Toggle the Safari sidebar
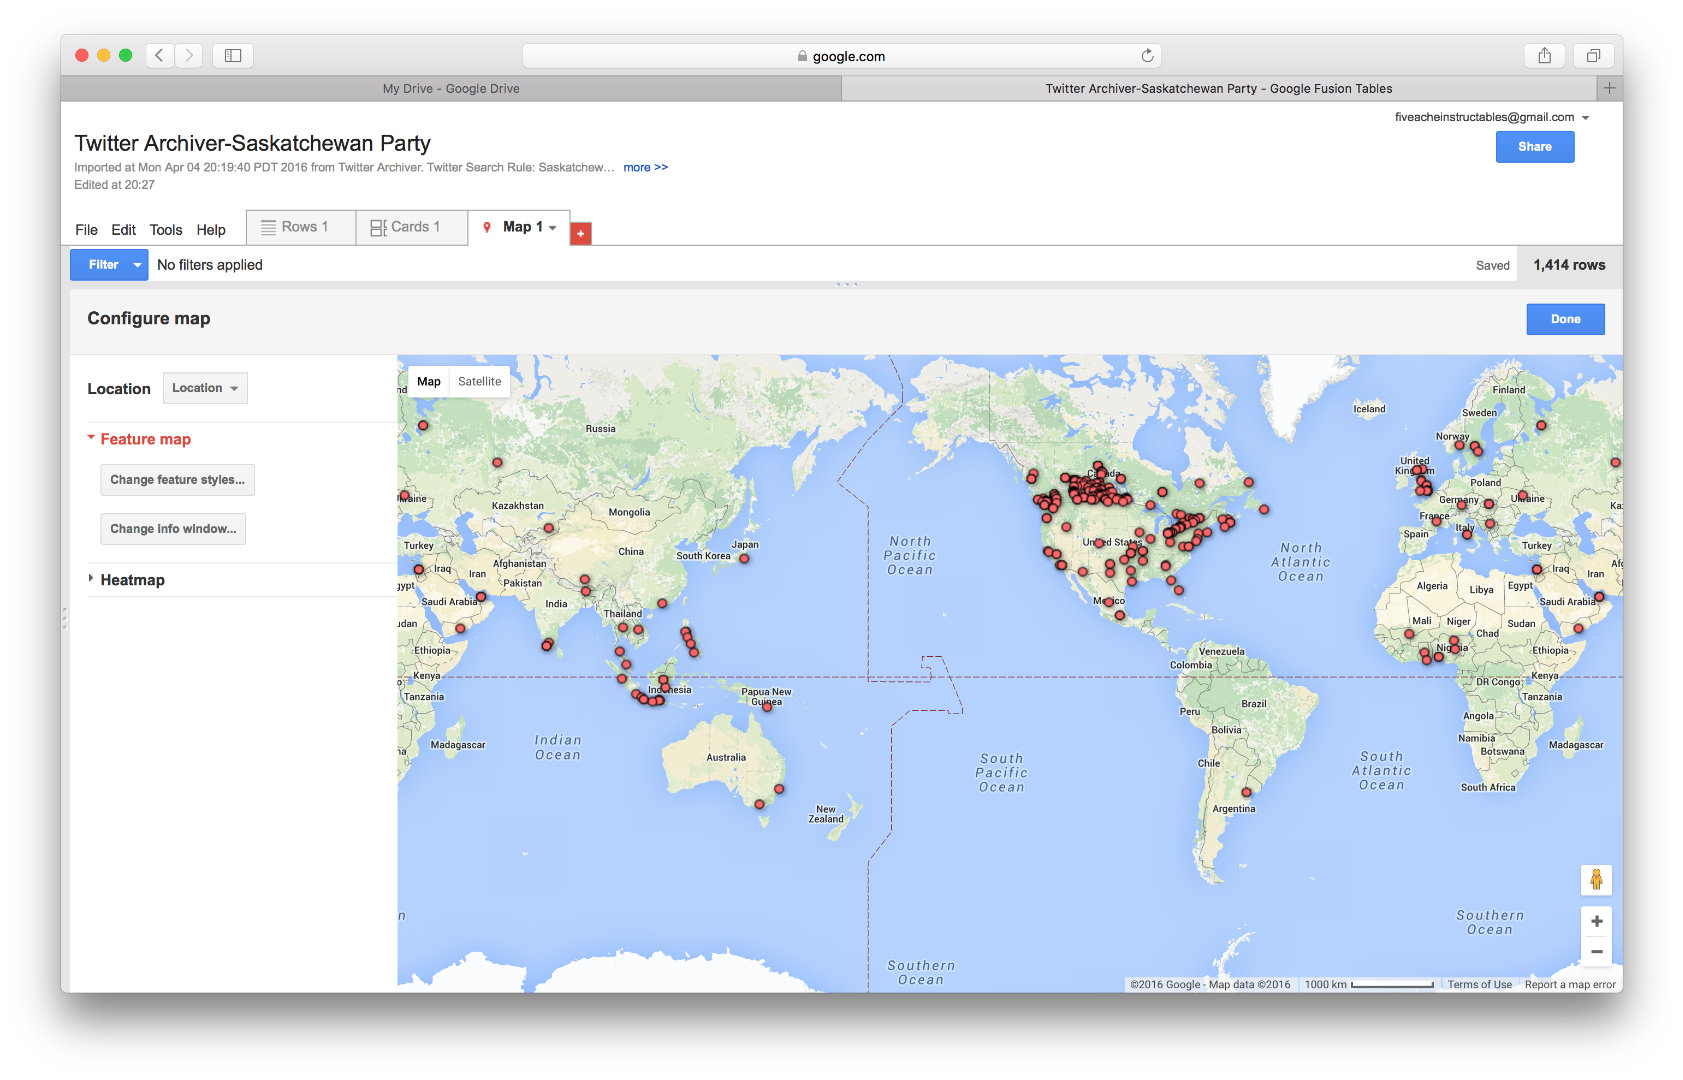 point(232,55)
